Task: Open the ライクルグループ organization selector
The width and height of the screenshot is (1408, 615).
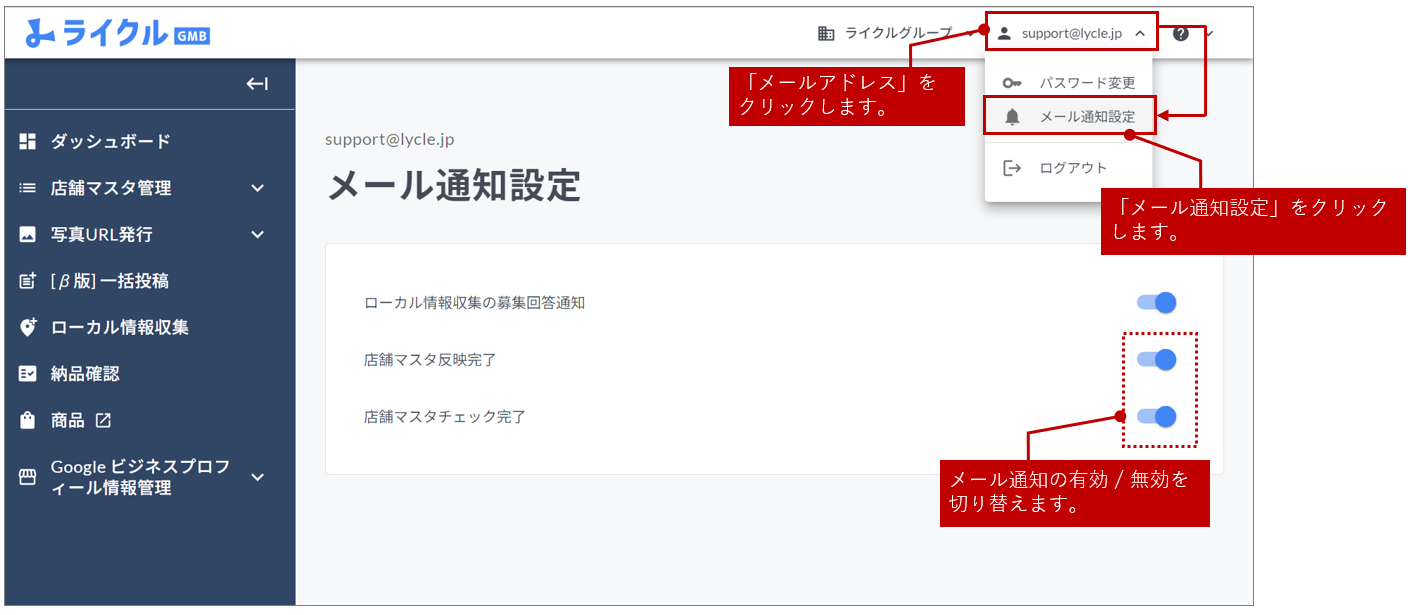Action: (x=886, y=33)
